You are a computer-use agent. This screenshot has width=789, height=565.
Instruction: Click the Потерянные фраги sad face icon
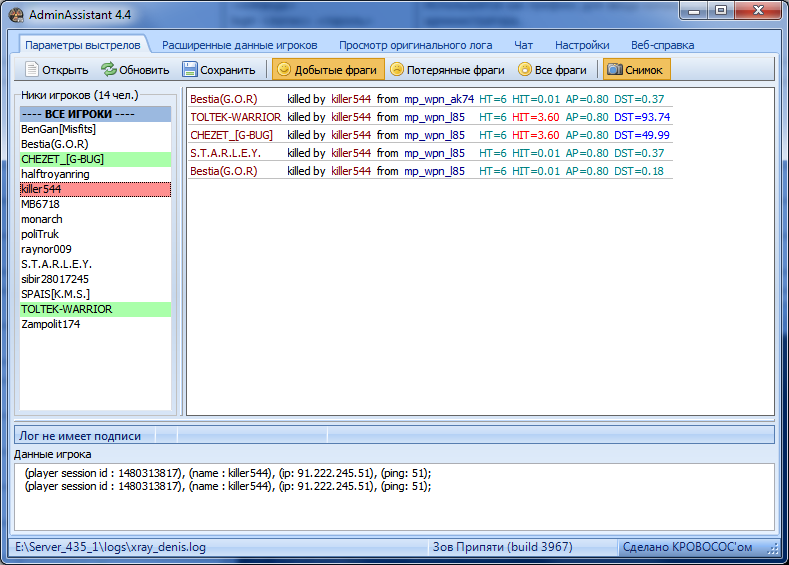click(397, 69)
